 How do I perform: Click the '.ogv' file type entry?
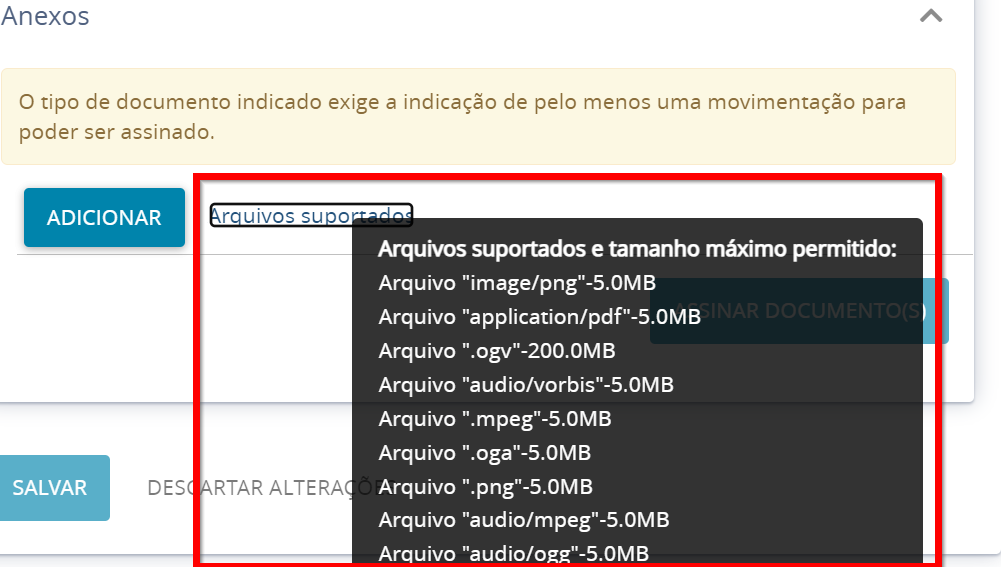496,351
